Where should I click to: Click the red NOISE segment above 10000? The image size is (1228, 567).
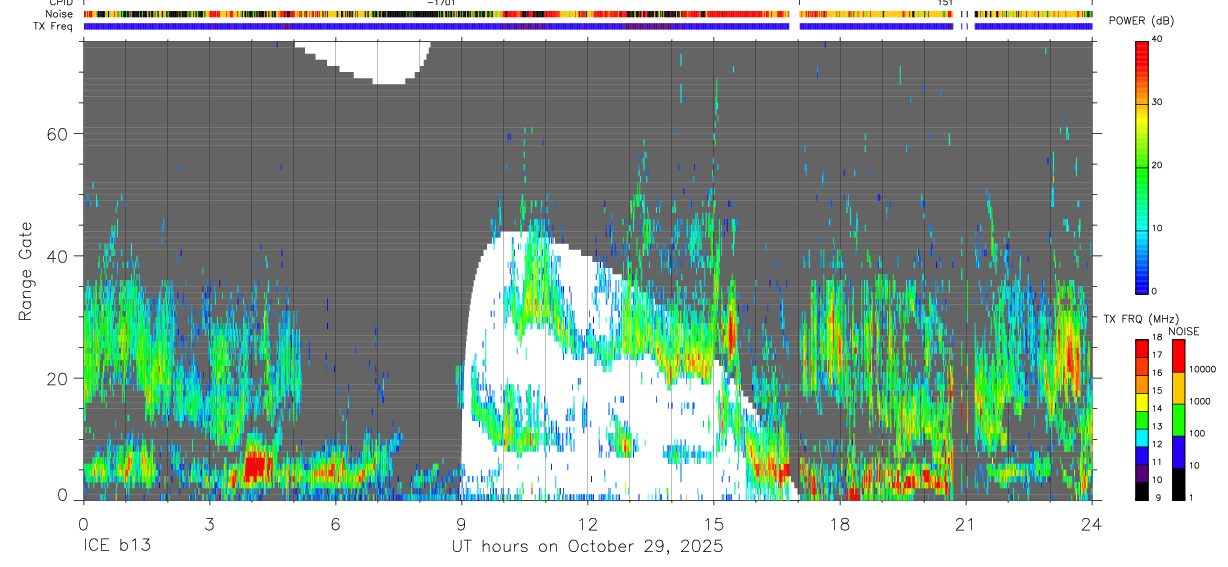coord(1178,356)
